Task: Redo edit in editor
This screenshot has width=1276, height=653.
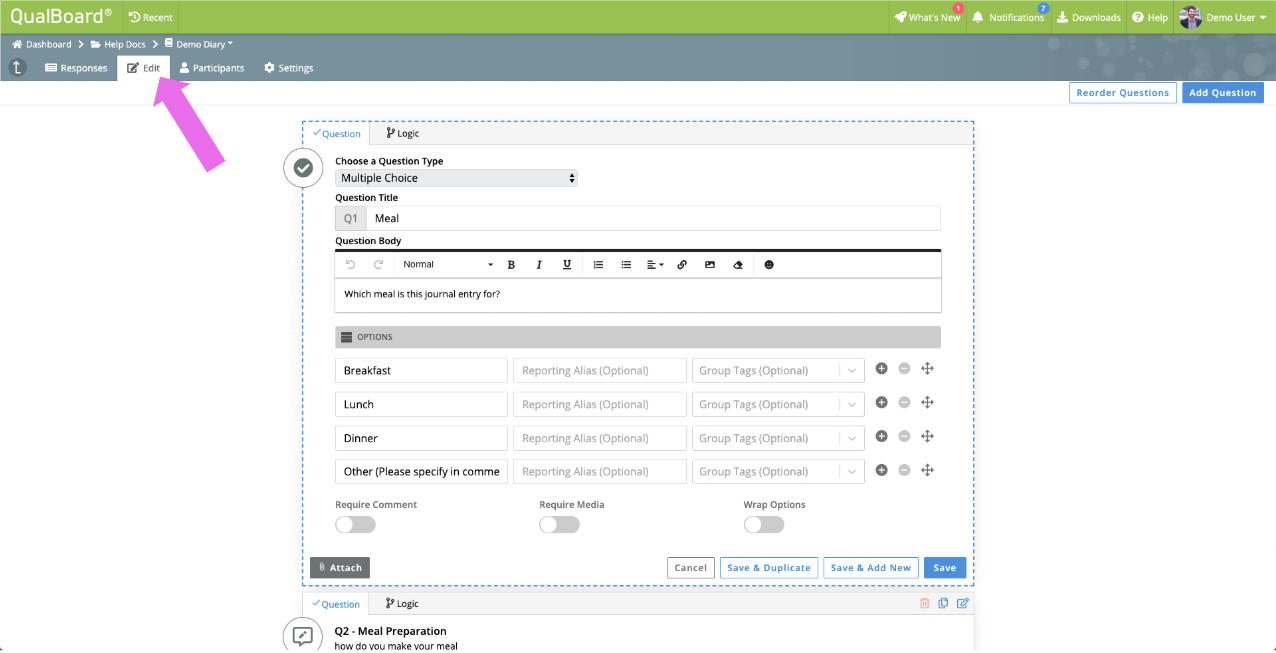Action: coord(378,265)
